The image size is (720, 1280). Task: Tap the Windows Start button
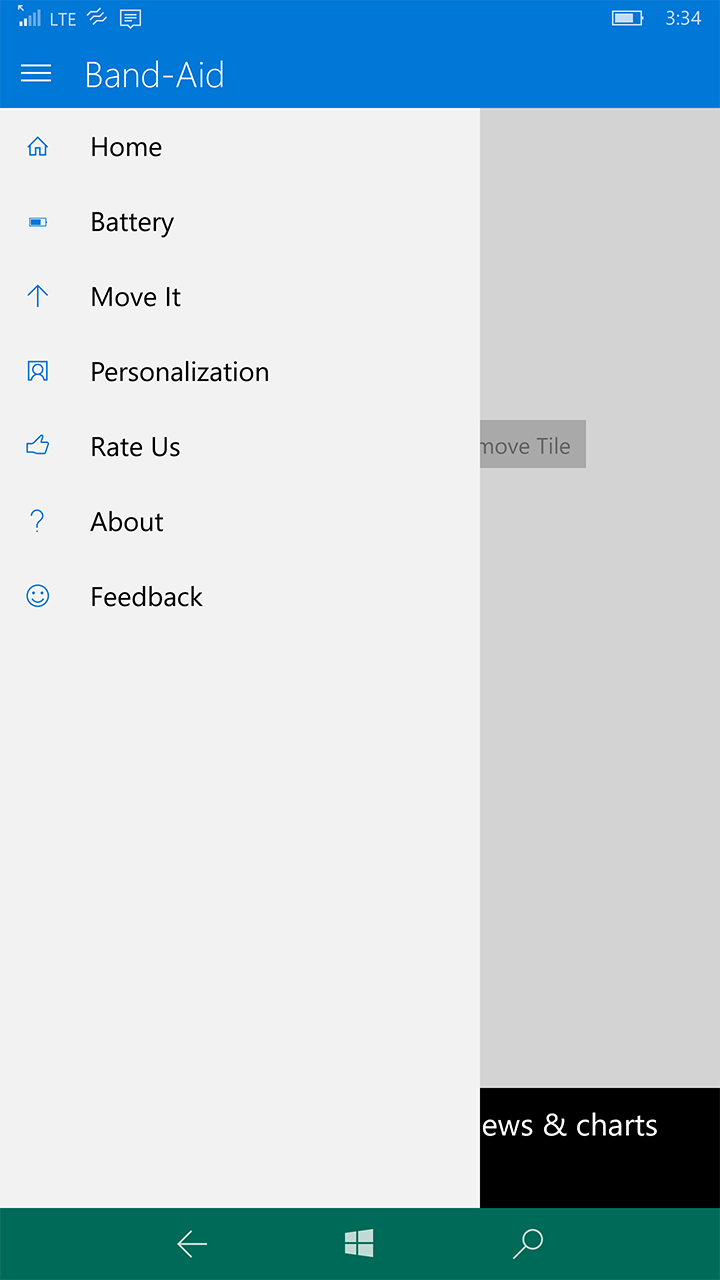coord(359,1243)
